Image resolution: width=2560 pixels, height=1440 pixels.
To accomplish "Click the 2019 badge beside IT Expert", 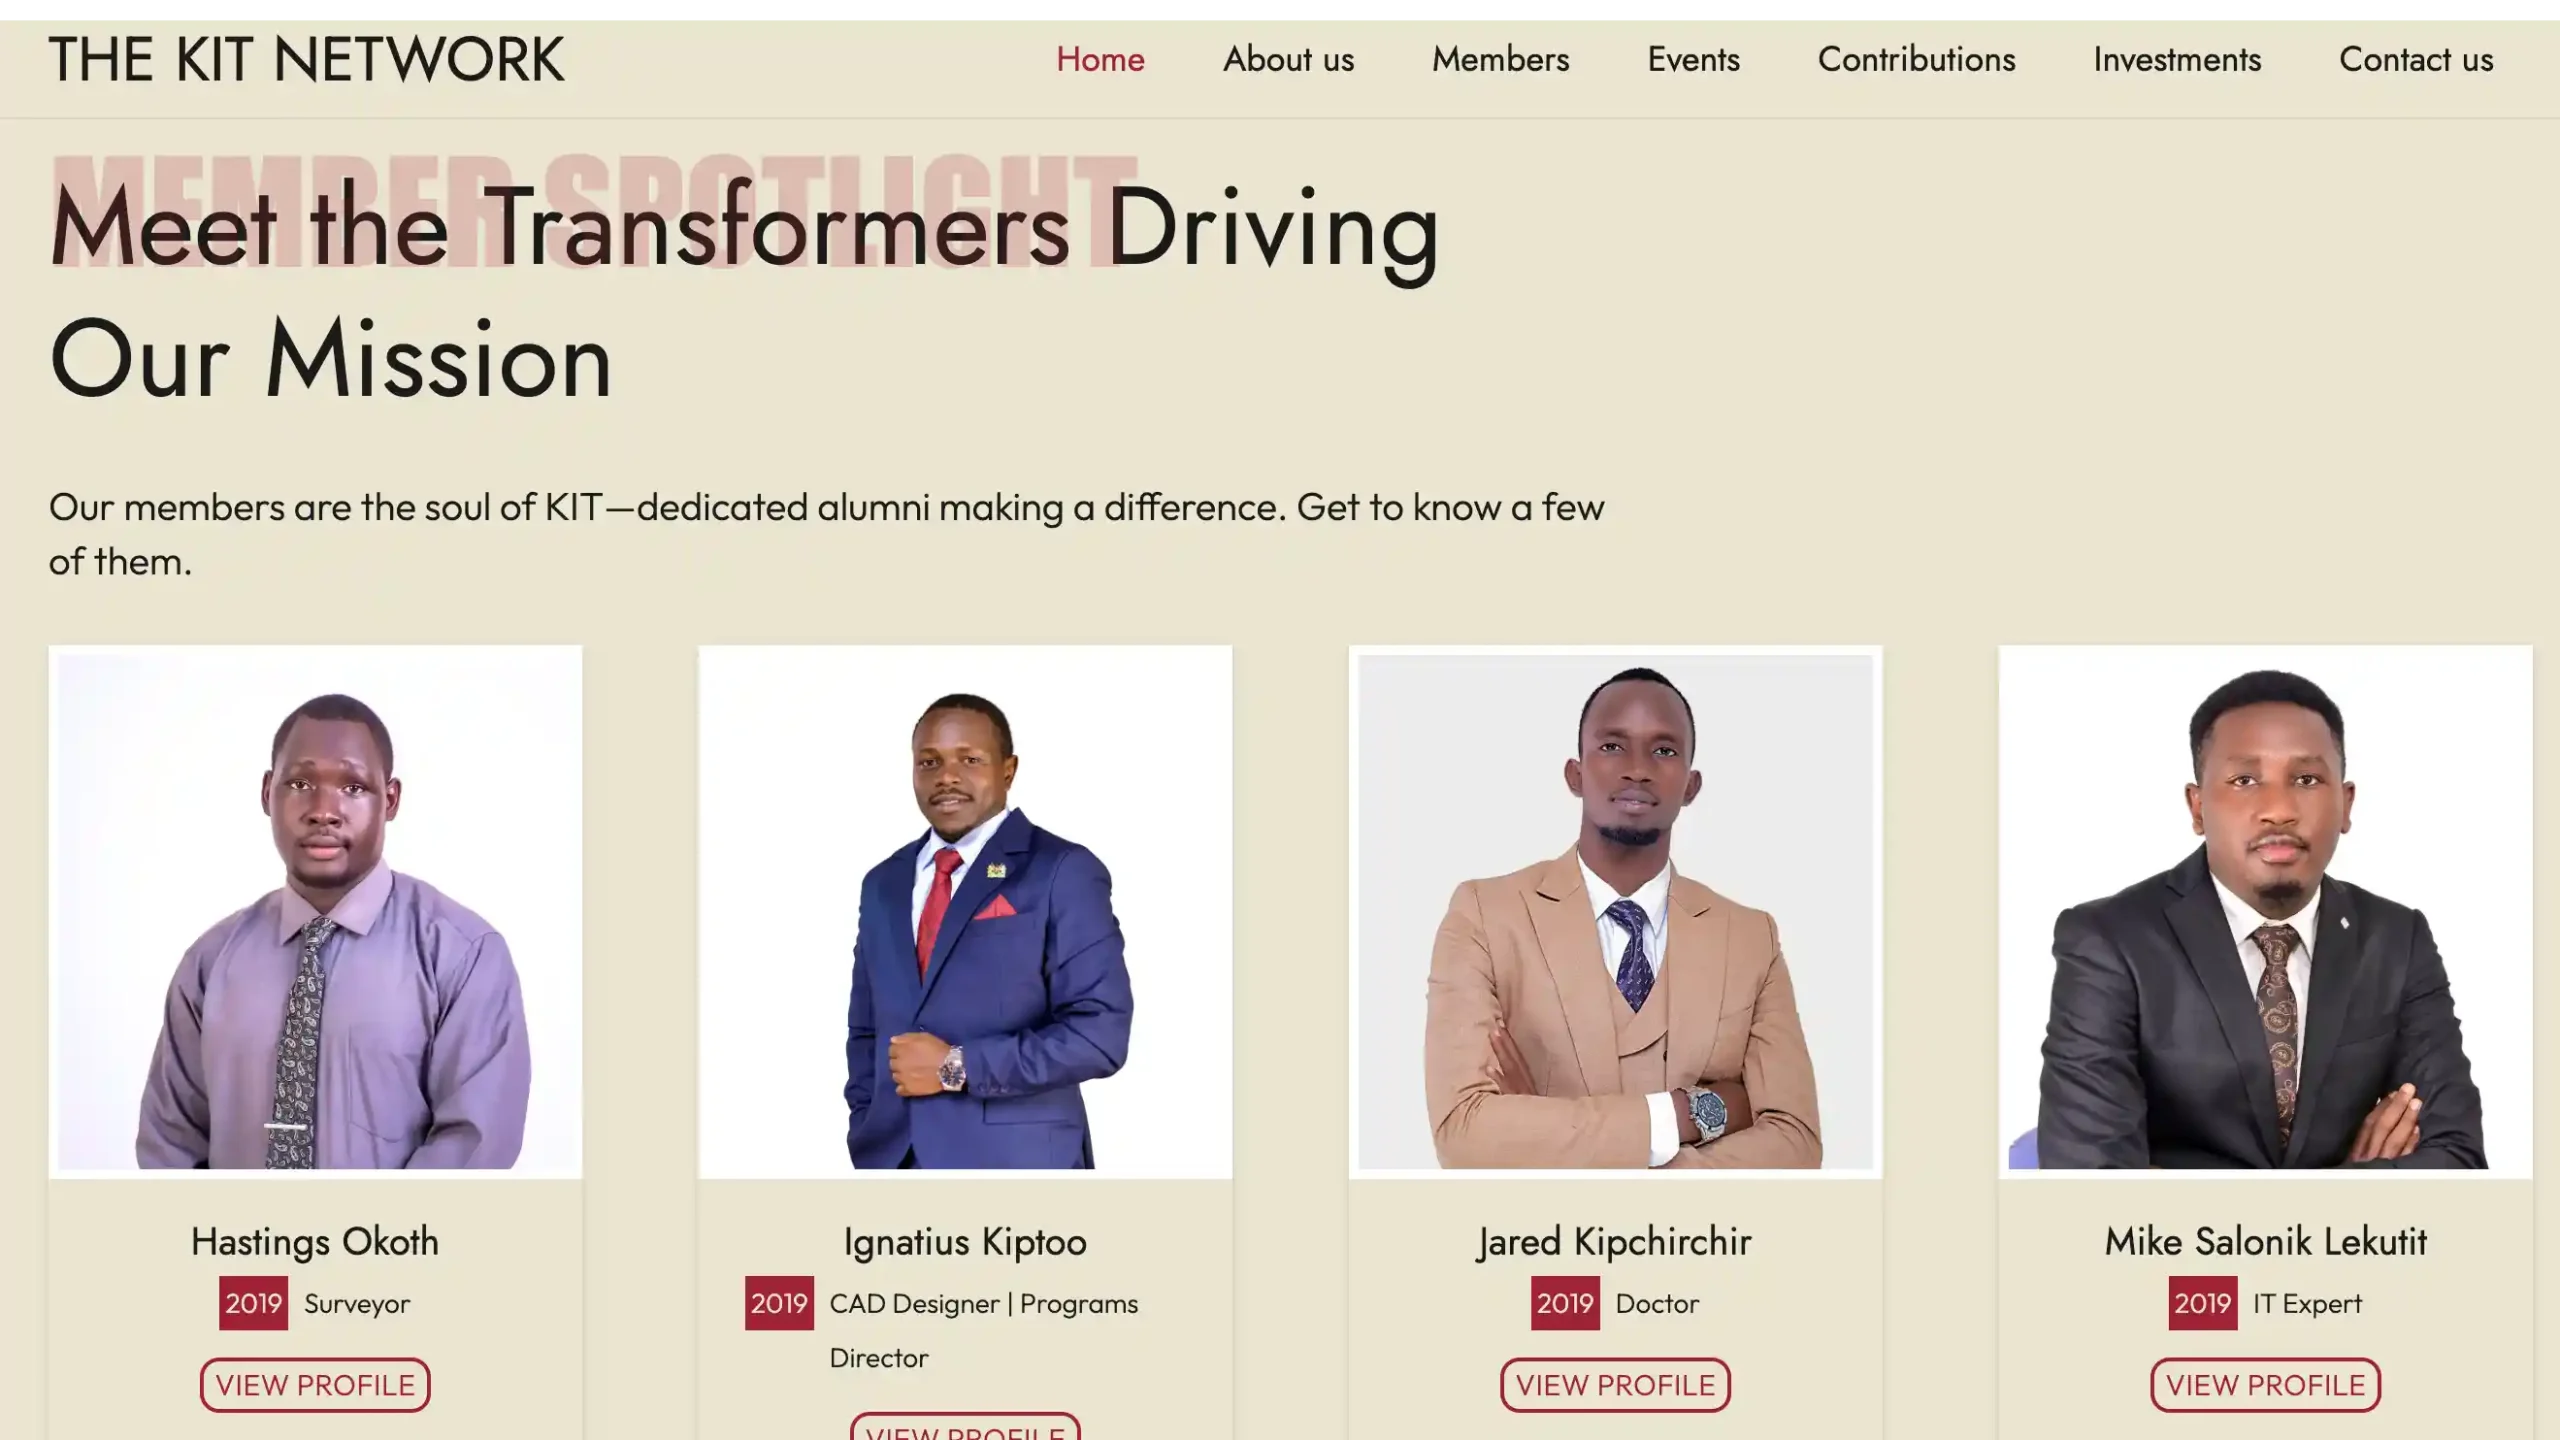I will click(x=2203, y=1303).
